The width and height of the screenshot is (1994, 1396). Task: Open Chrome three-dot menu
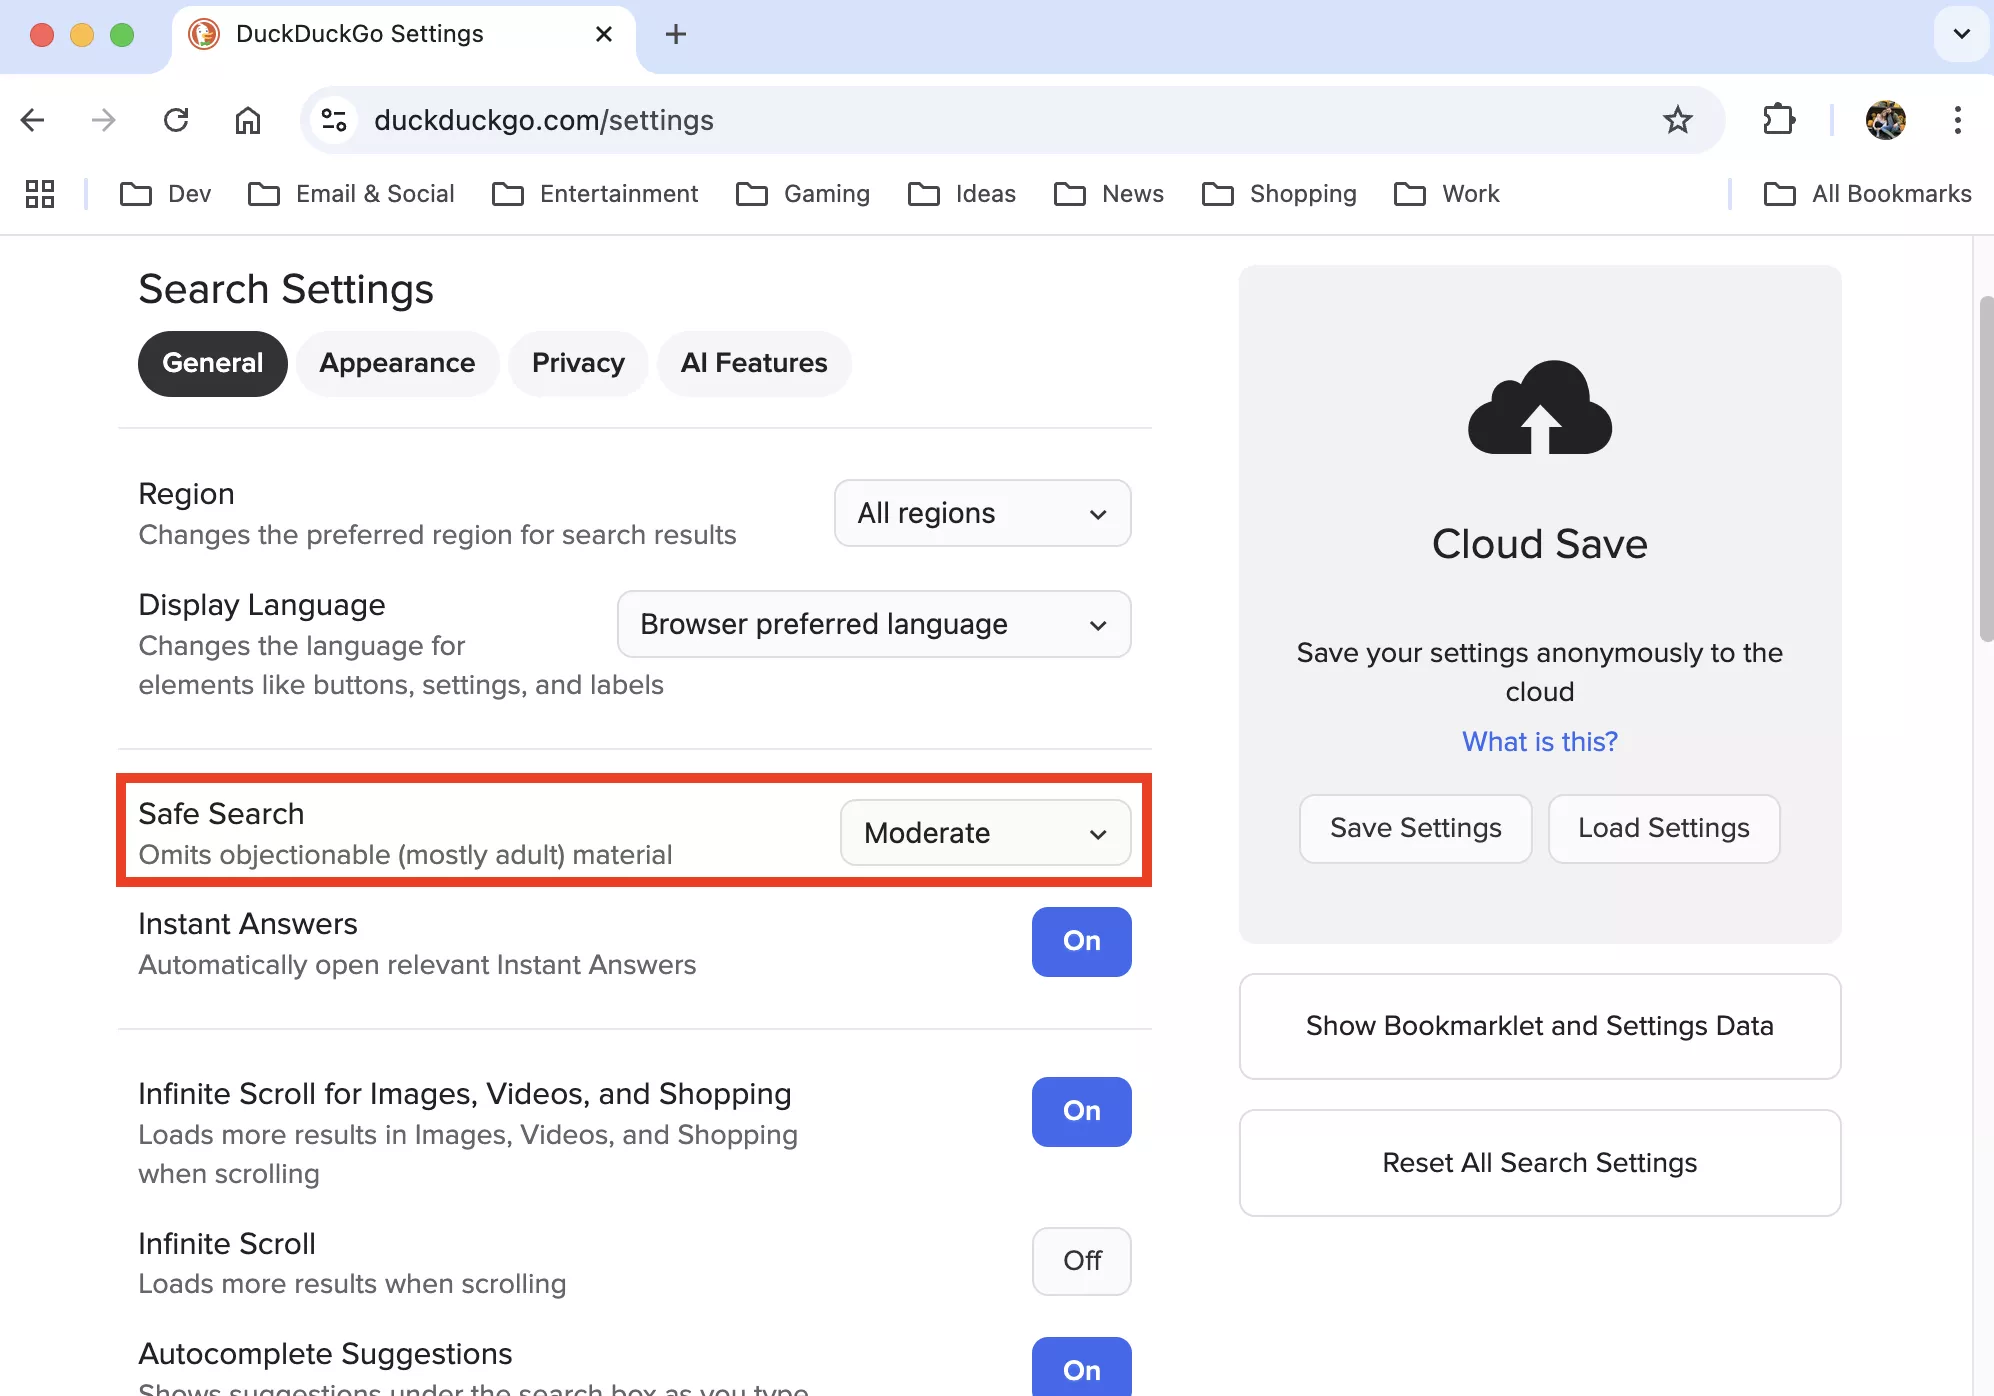[1957, 120]
